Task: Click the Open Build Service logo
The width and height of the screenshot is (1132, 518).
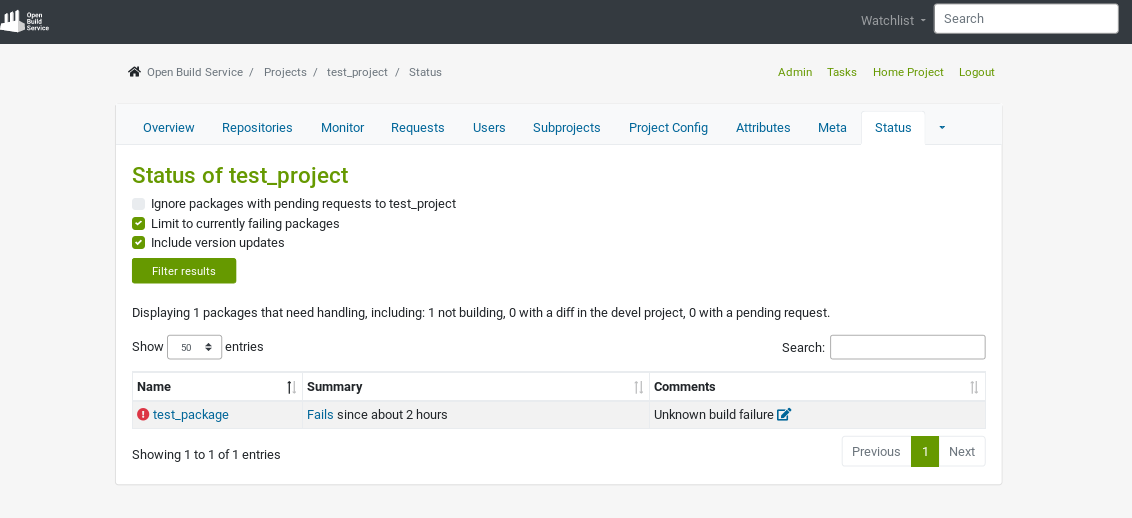Action: pyautogui.click(x=24, y=22)
